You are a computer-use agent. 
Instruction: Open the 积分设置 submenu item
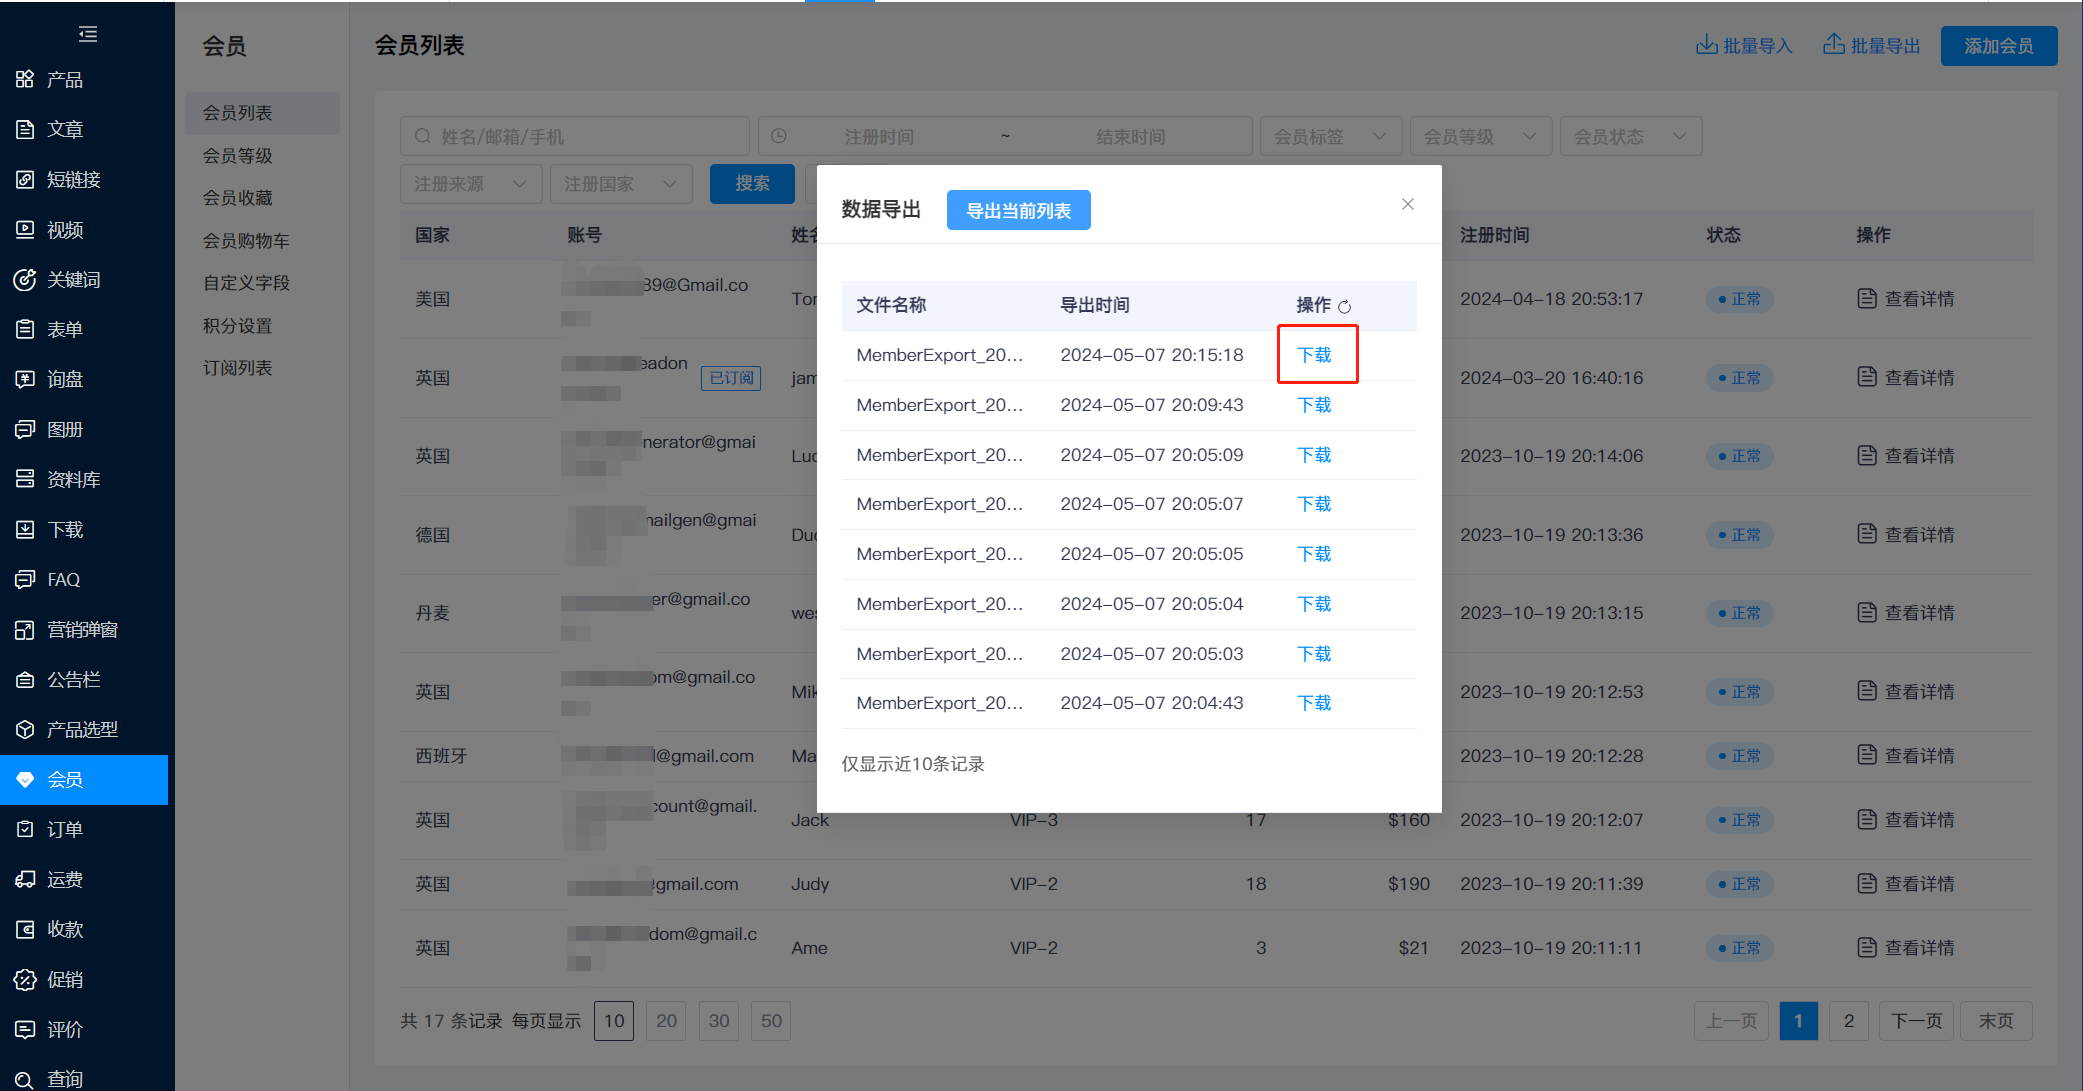237,326
